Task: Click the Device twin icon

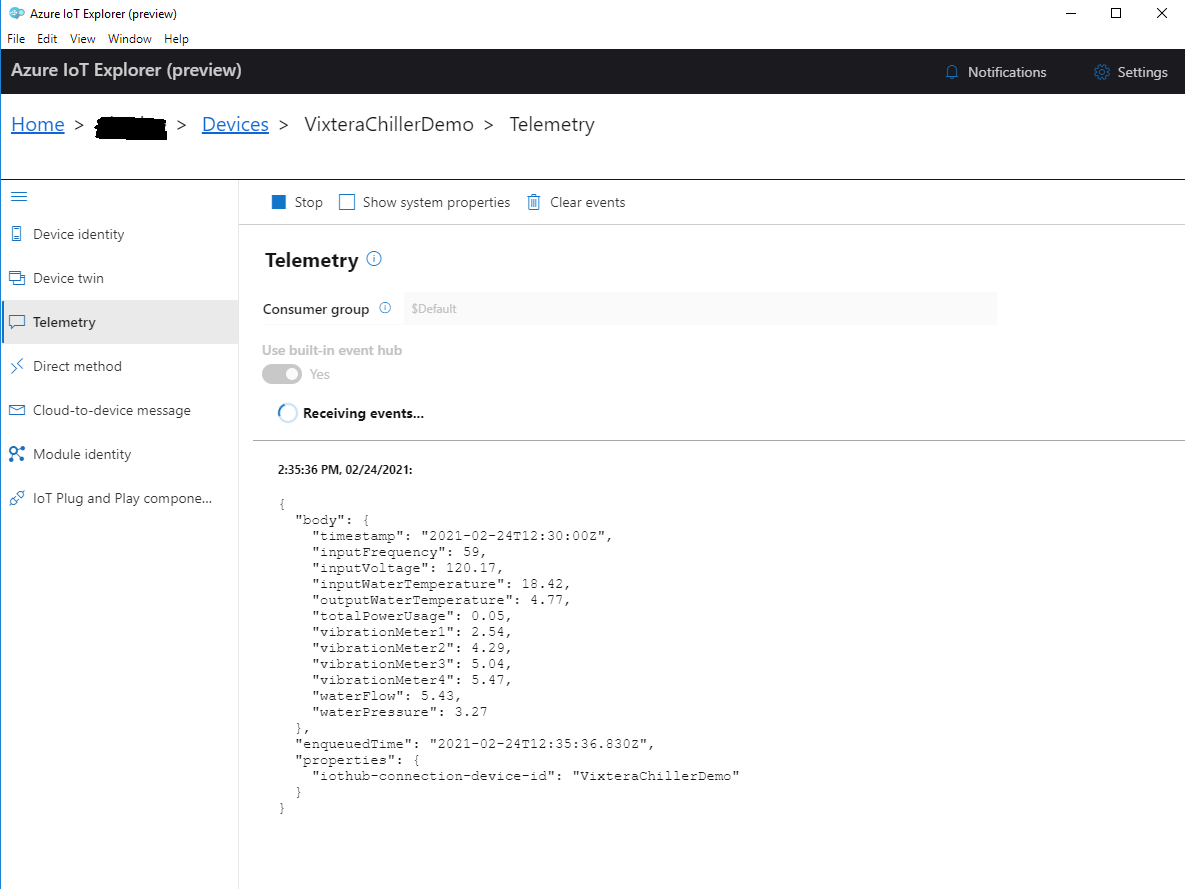Action: pyautogui.click(x=17, y=278)
